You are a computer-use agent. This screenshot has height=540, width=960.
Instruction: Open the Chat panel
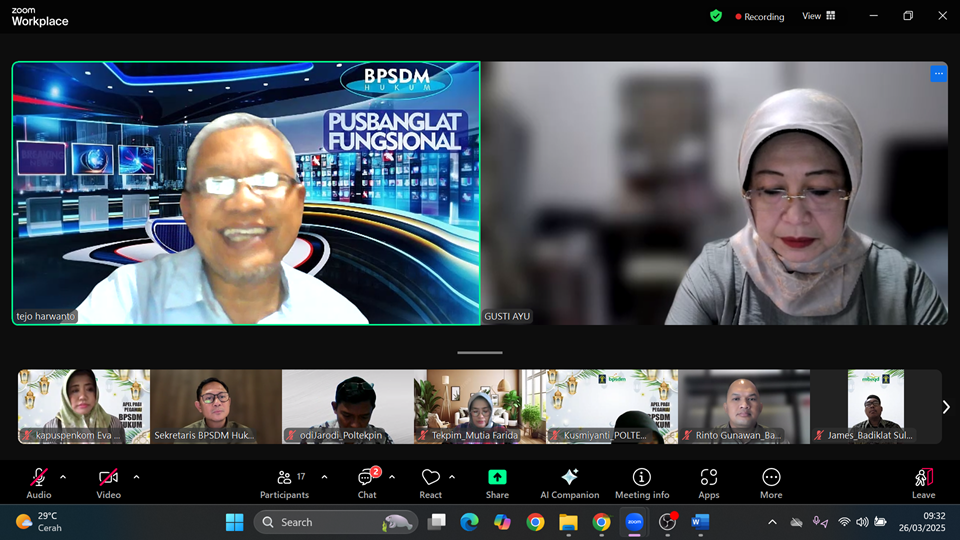click(x=367, y=483)
